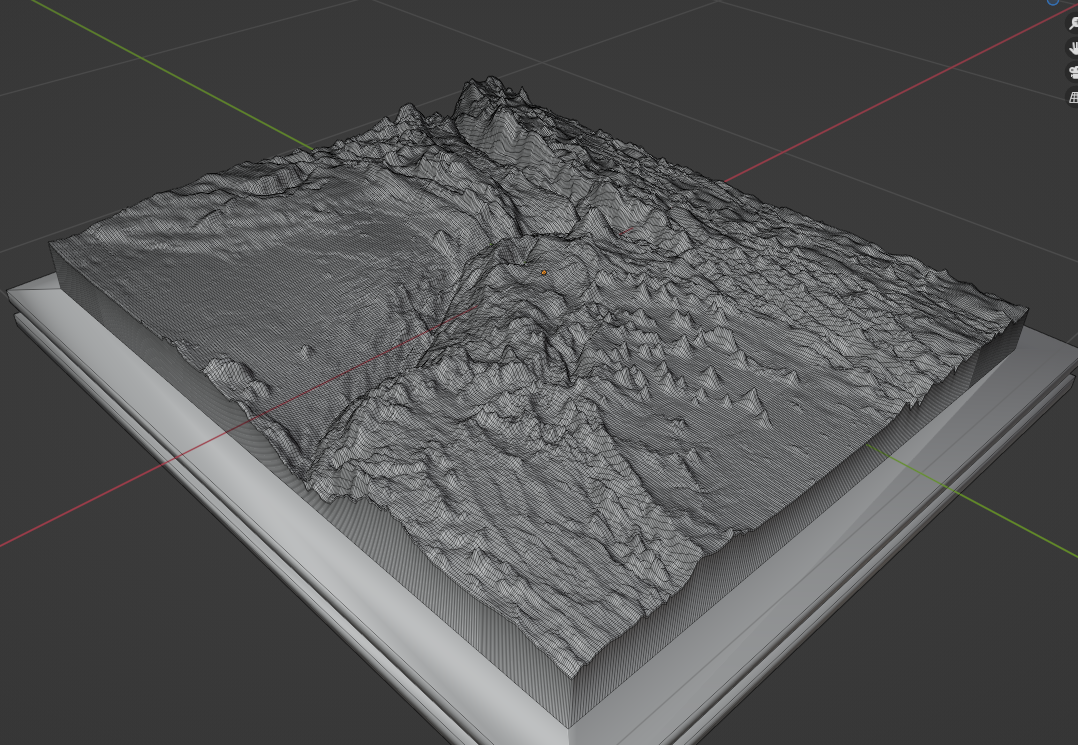Click the blue Z-axis gizmo circle
Image resolution: width=1078 pixels, height=745 pixels.
pos(1053,2)
